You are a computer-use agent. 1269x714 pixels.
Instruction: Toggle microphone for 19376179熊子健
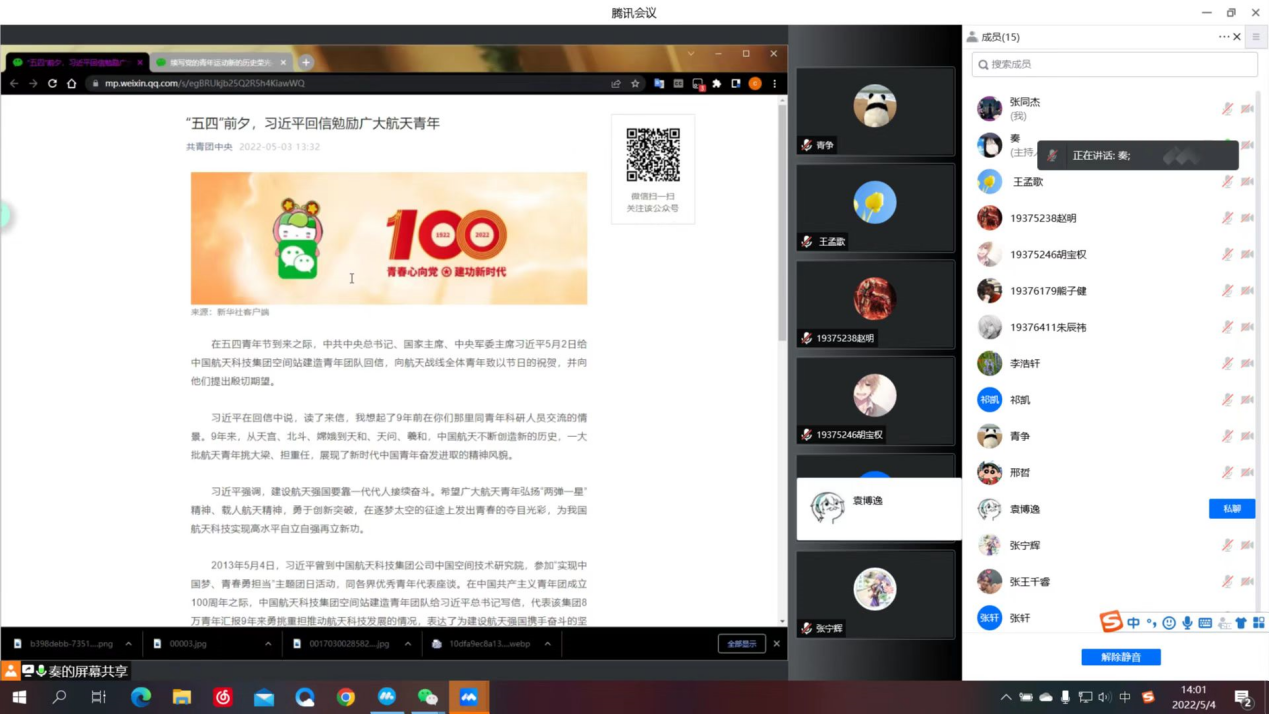(1227, 291)
